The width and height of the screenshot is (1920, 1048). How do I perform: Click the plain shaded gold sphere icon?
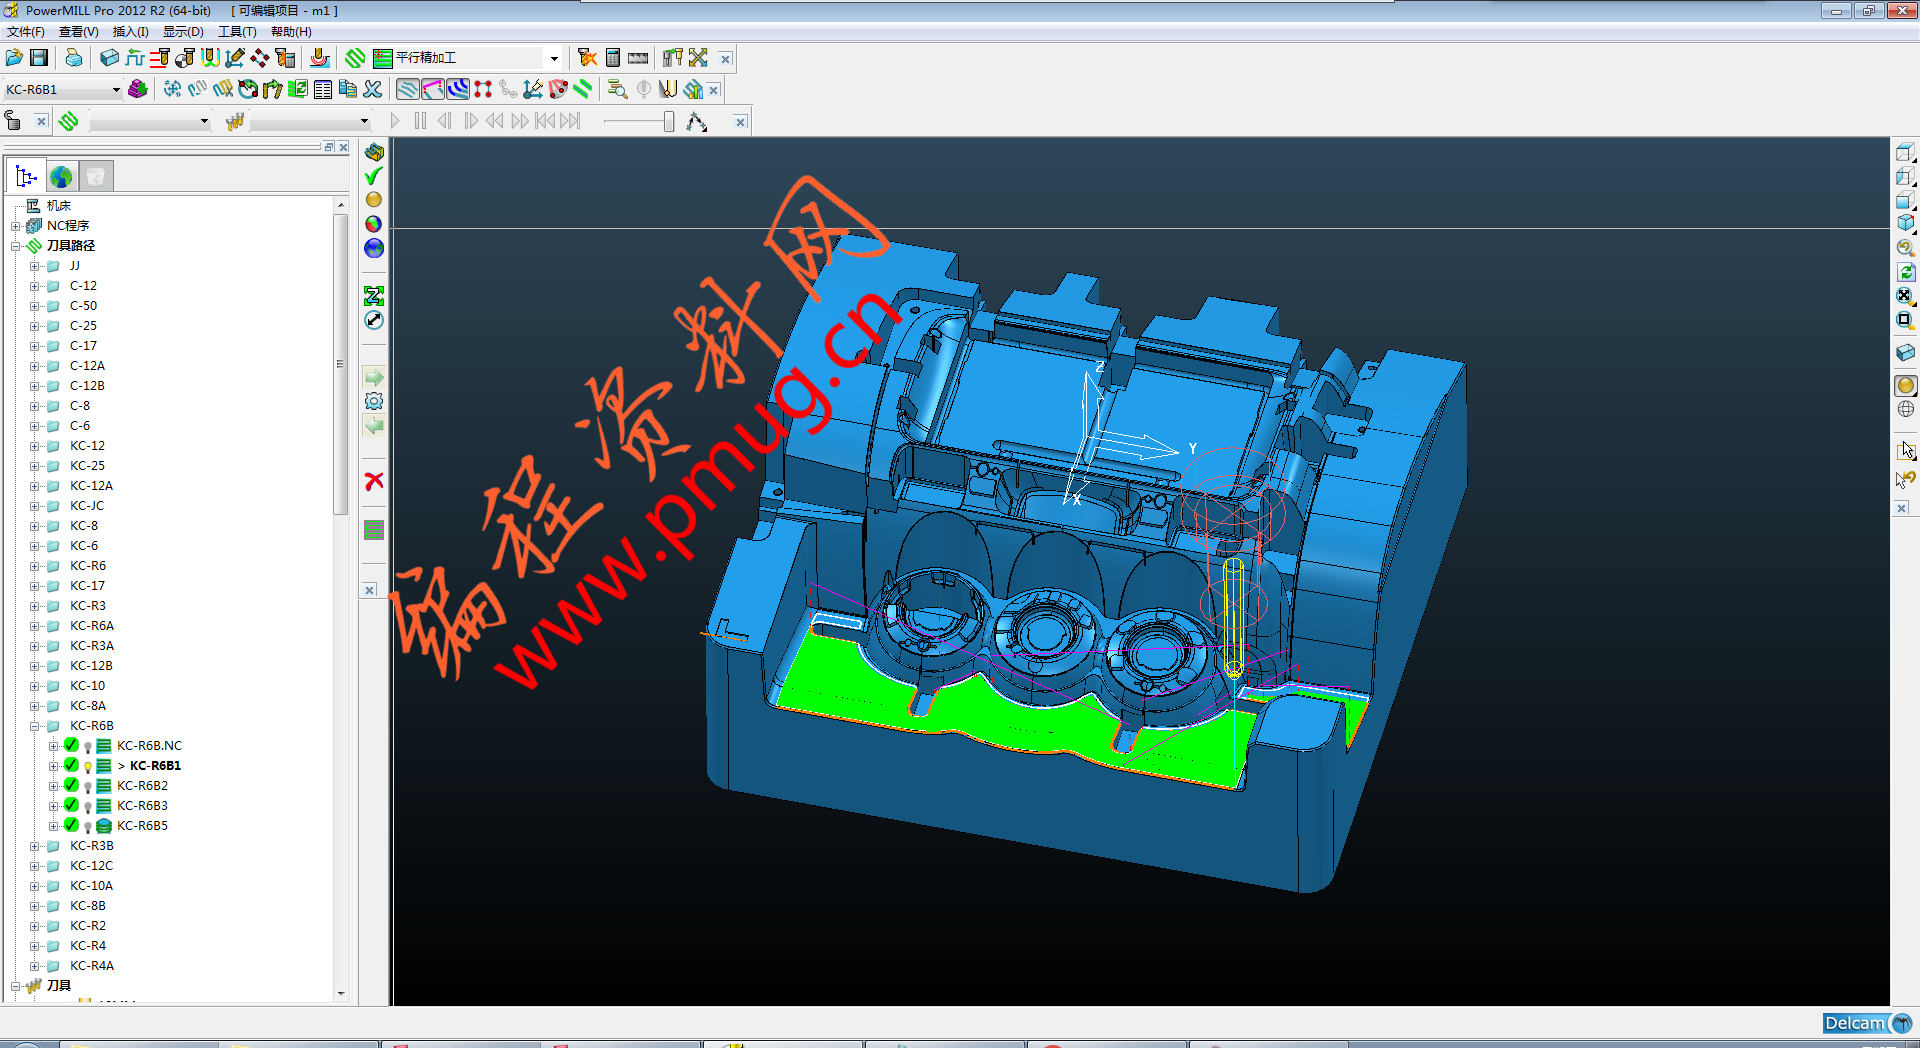coord(374,200)
